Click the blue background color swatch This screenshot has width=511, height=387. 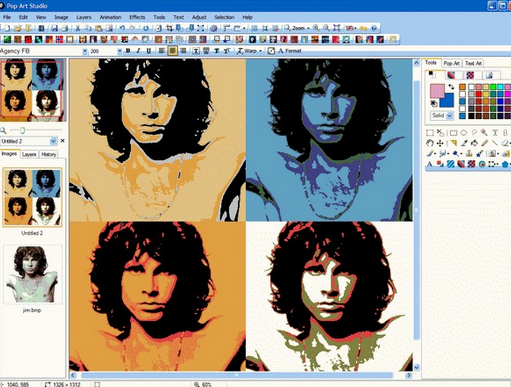pos(448,101)
